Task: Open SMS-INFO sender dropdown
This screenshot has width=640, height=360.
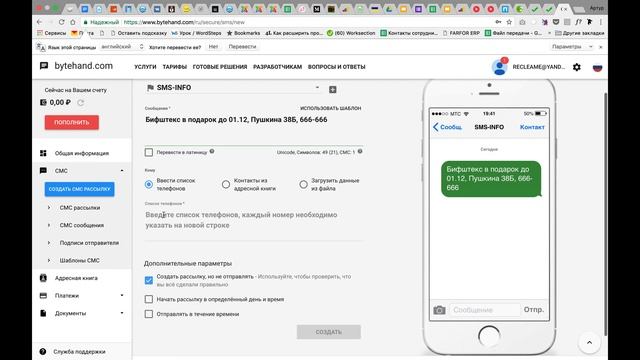Action: coord(233,87)
